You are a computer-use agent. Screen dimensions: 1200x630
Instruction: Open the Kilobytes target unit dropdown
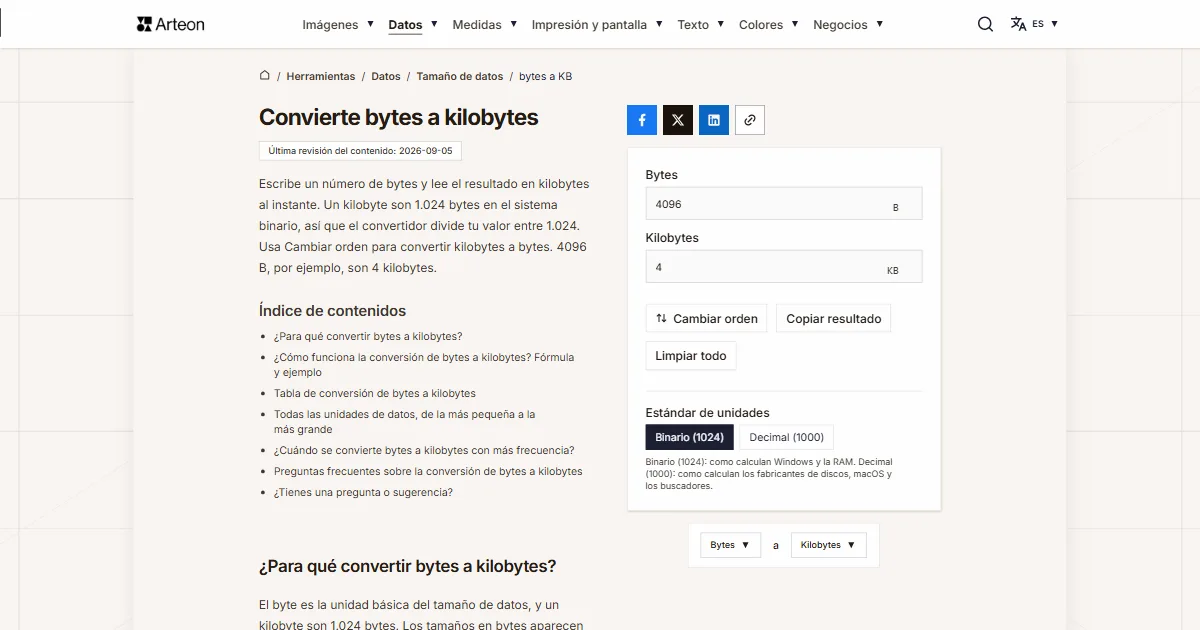[829, 545]
